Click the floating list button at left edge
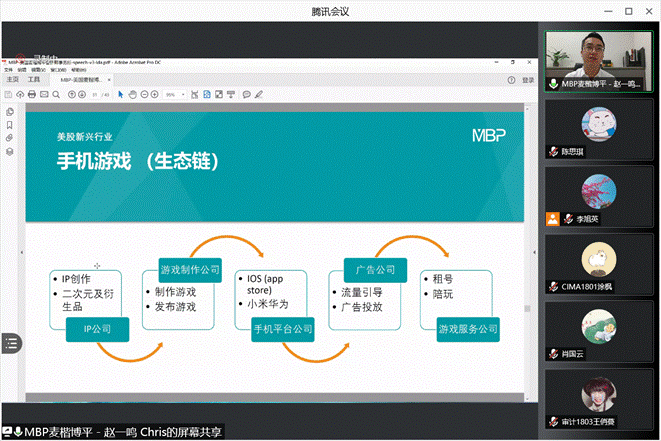The image size is (661, 441). click(10, 342)
